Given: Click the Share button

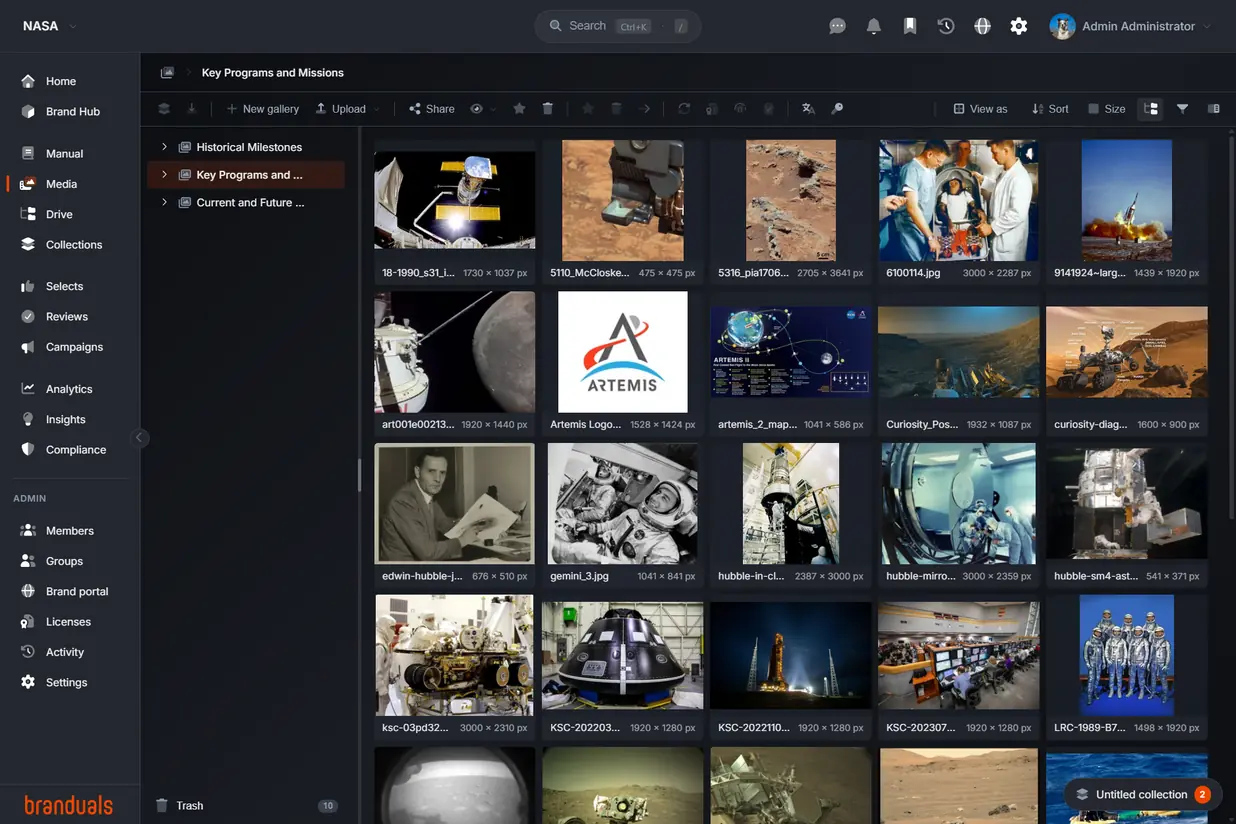Looking at the screenshot, I should (x=431, y=109).
